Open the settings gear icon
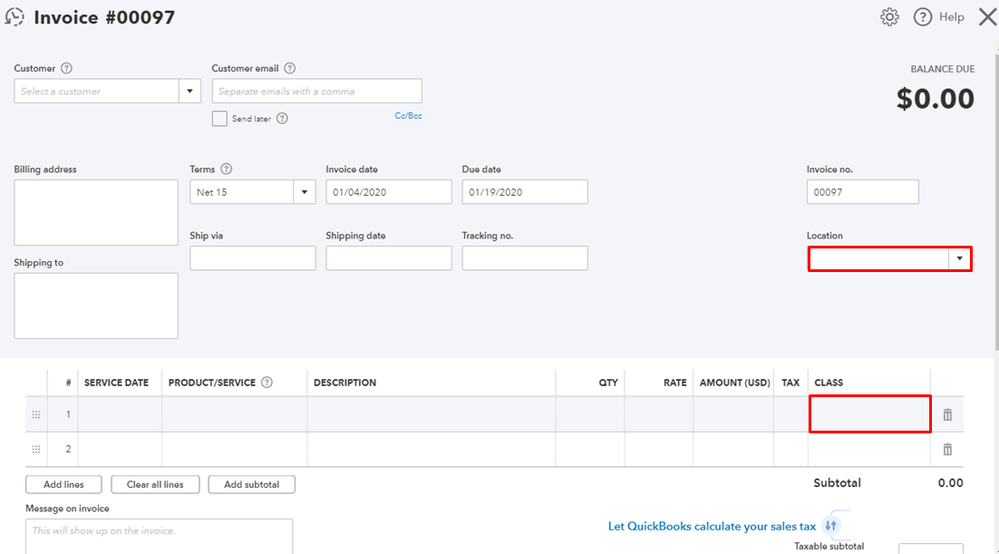 pos(889,17)
